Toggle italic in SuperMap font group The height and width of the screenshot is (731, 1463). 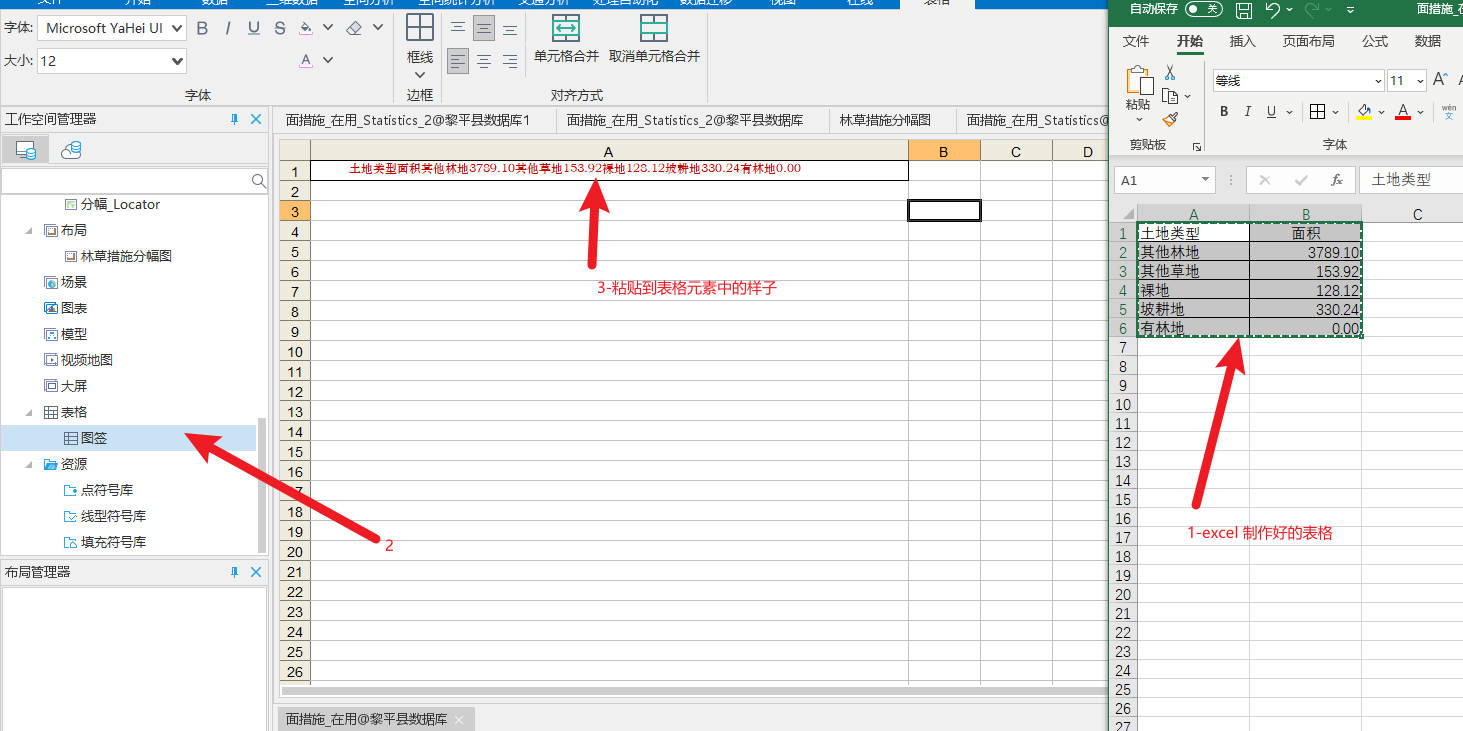click(228, 29)
